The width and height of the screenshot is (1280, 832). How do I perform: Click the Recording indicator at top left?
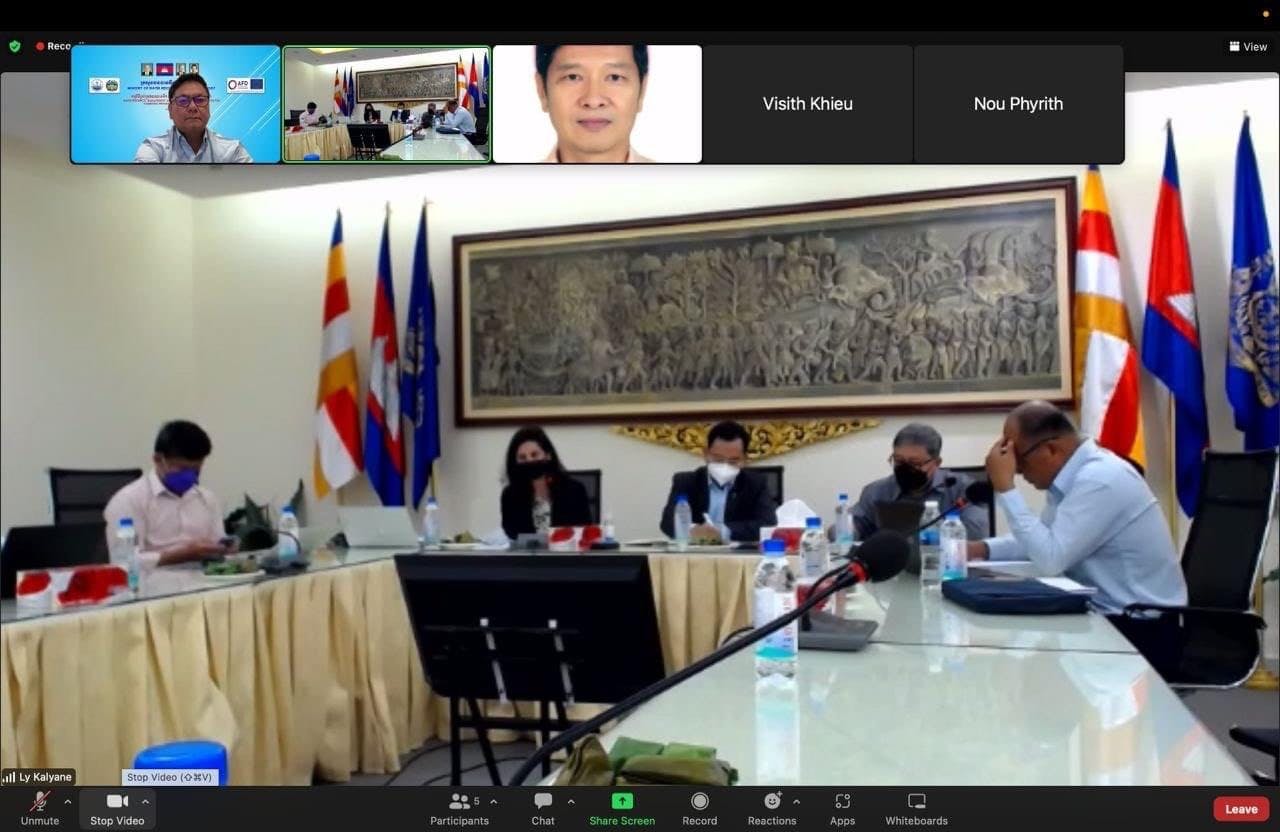[x=60, y=46]
